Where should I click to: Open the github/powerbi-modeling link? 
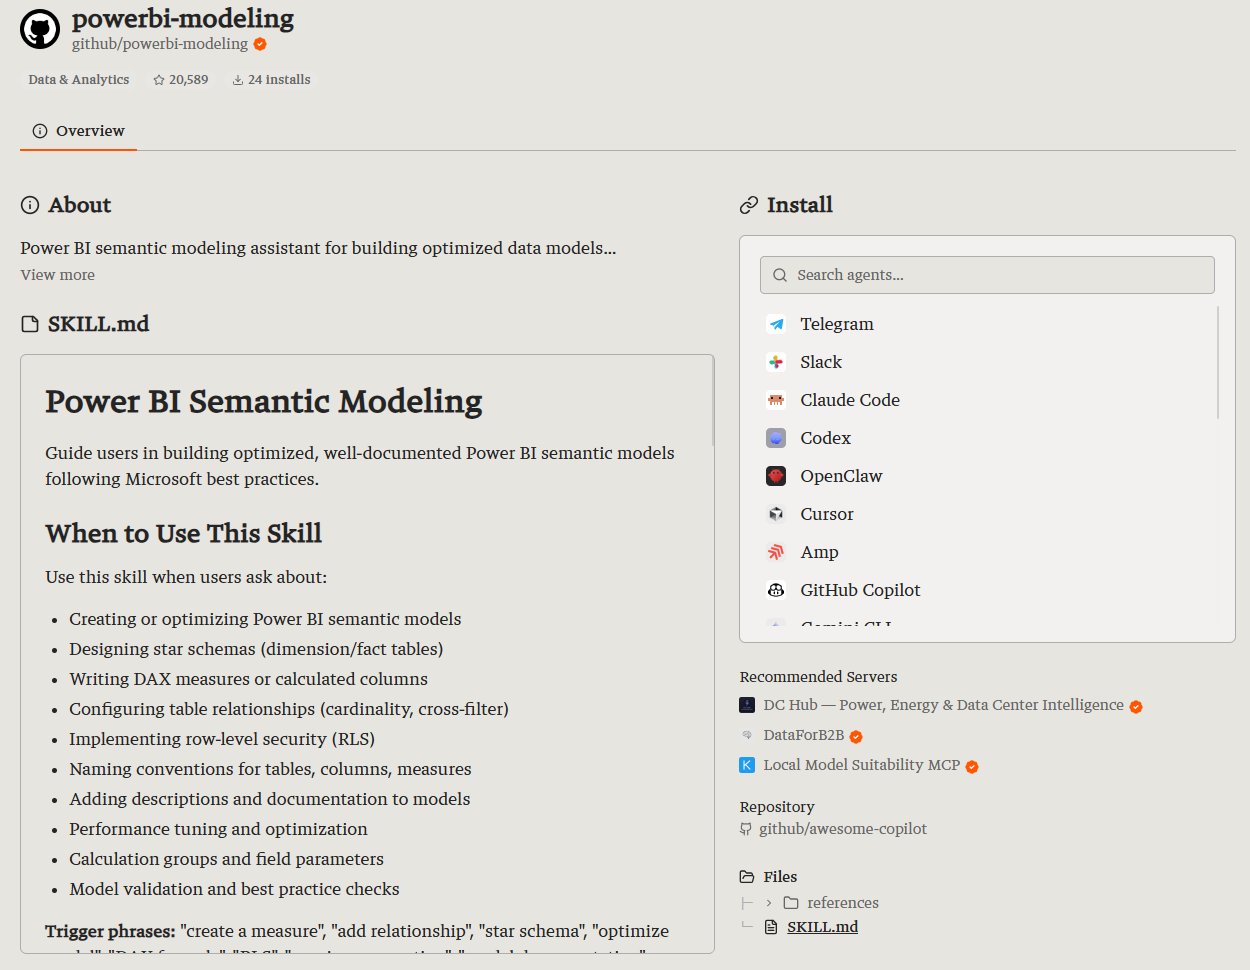point(160,44)
